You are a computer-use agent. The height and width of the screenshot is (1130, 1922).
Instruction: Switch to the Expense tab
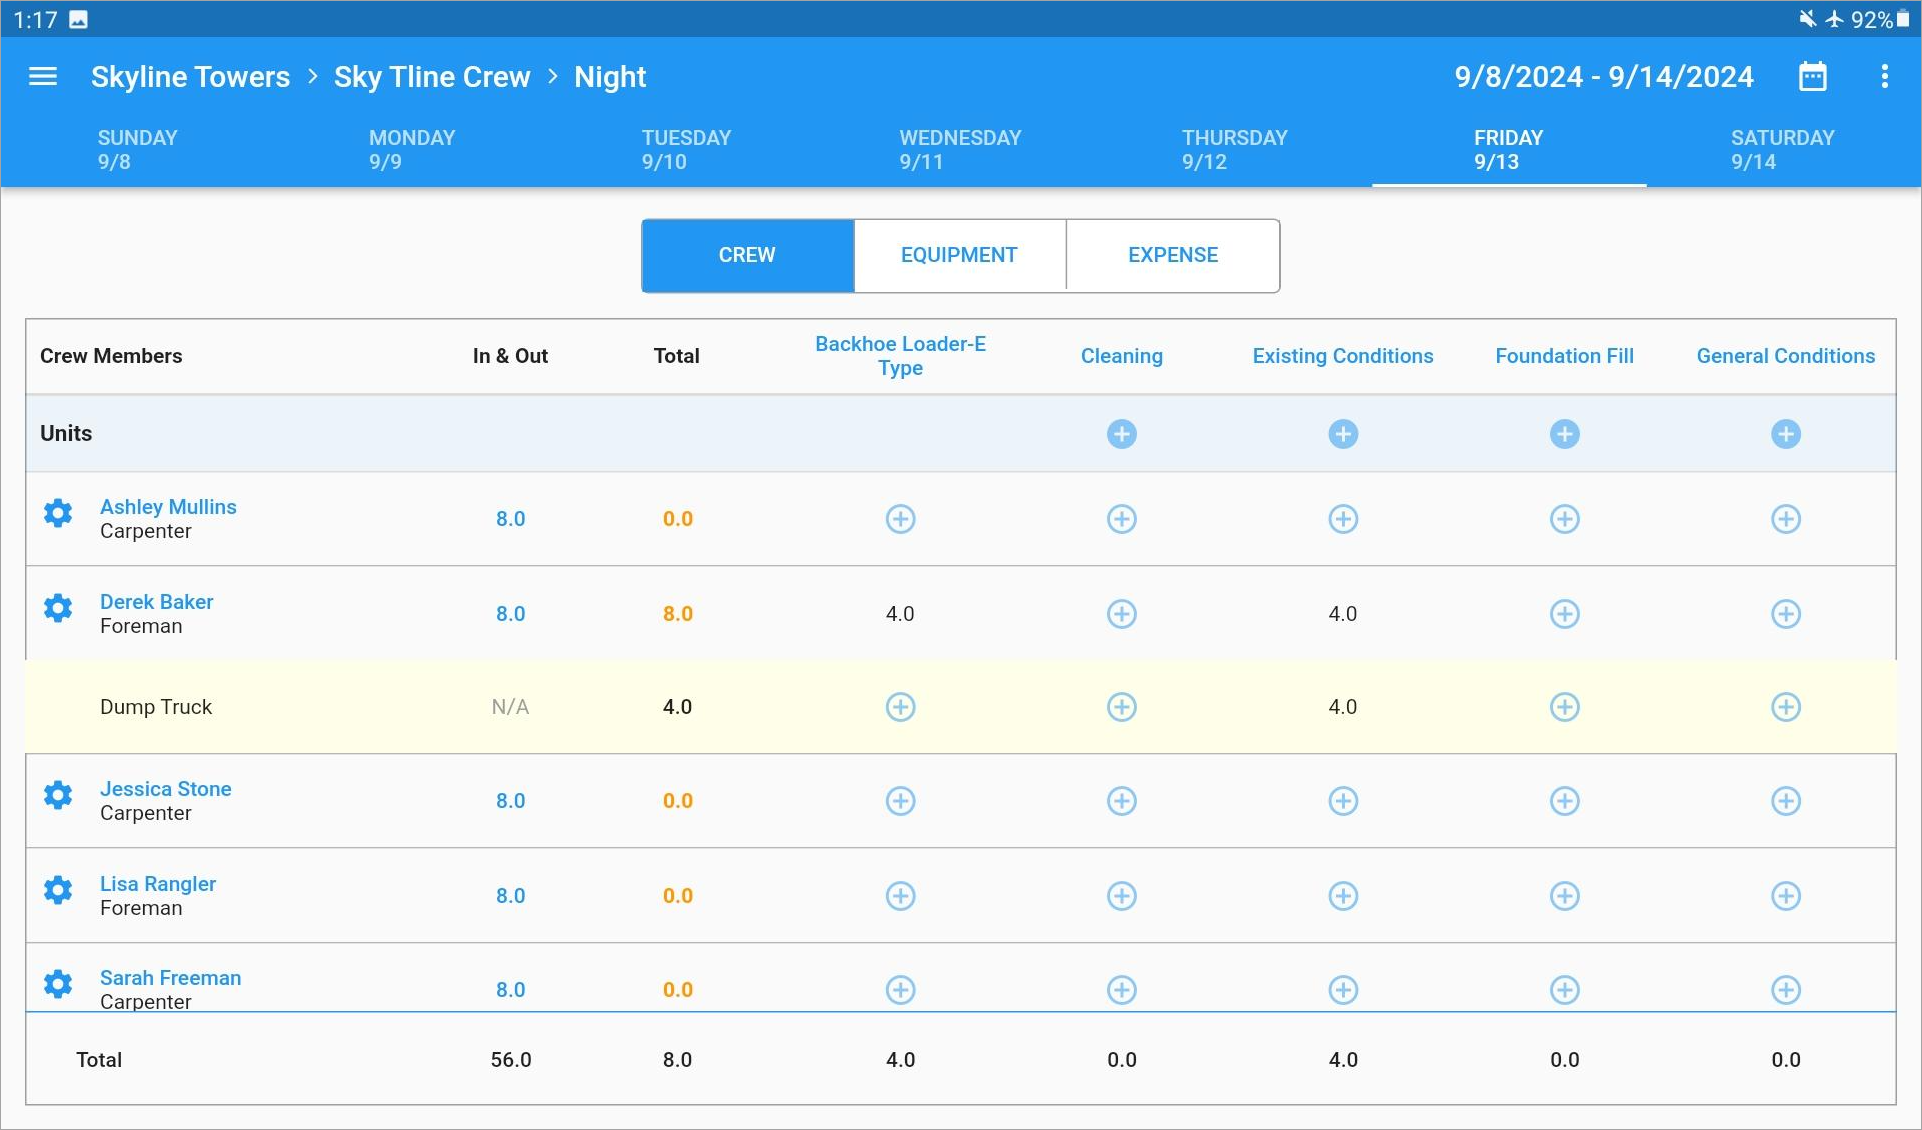1171,254
